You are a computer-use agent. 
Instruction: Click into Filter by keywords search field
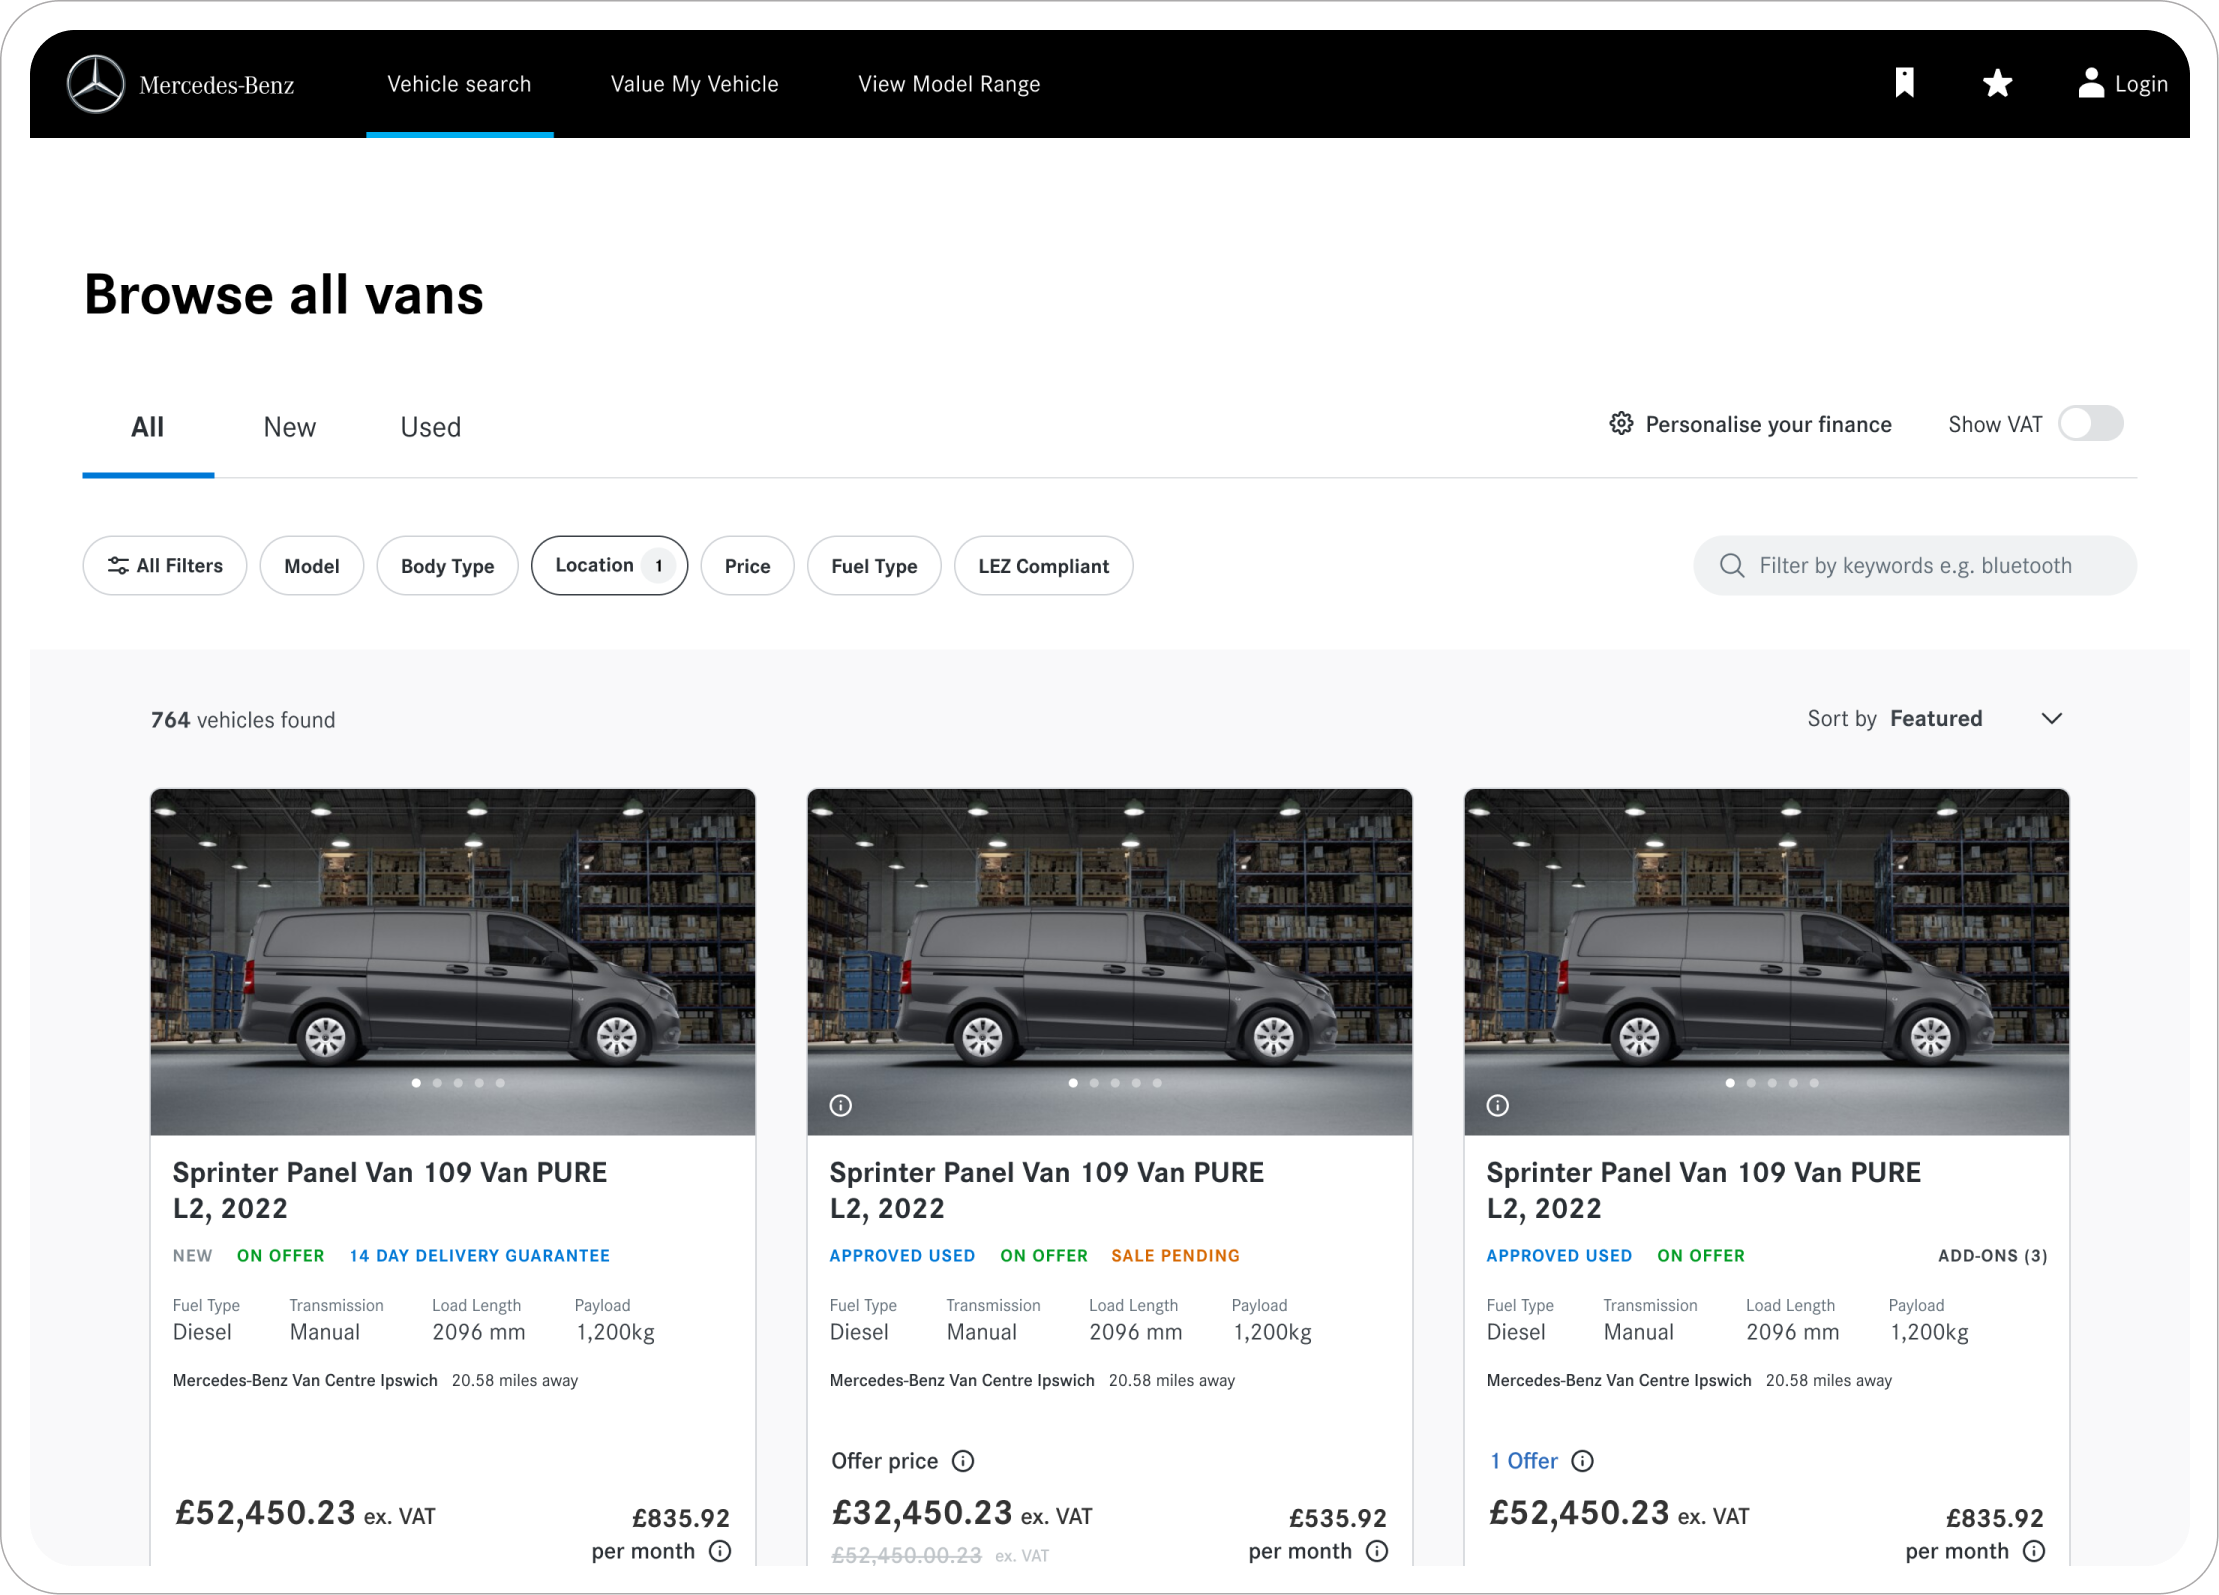1915,566
